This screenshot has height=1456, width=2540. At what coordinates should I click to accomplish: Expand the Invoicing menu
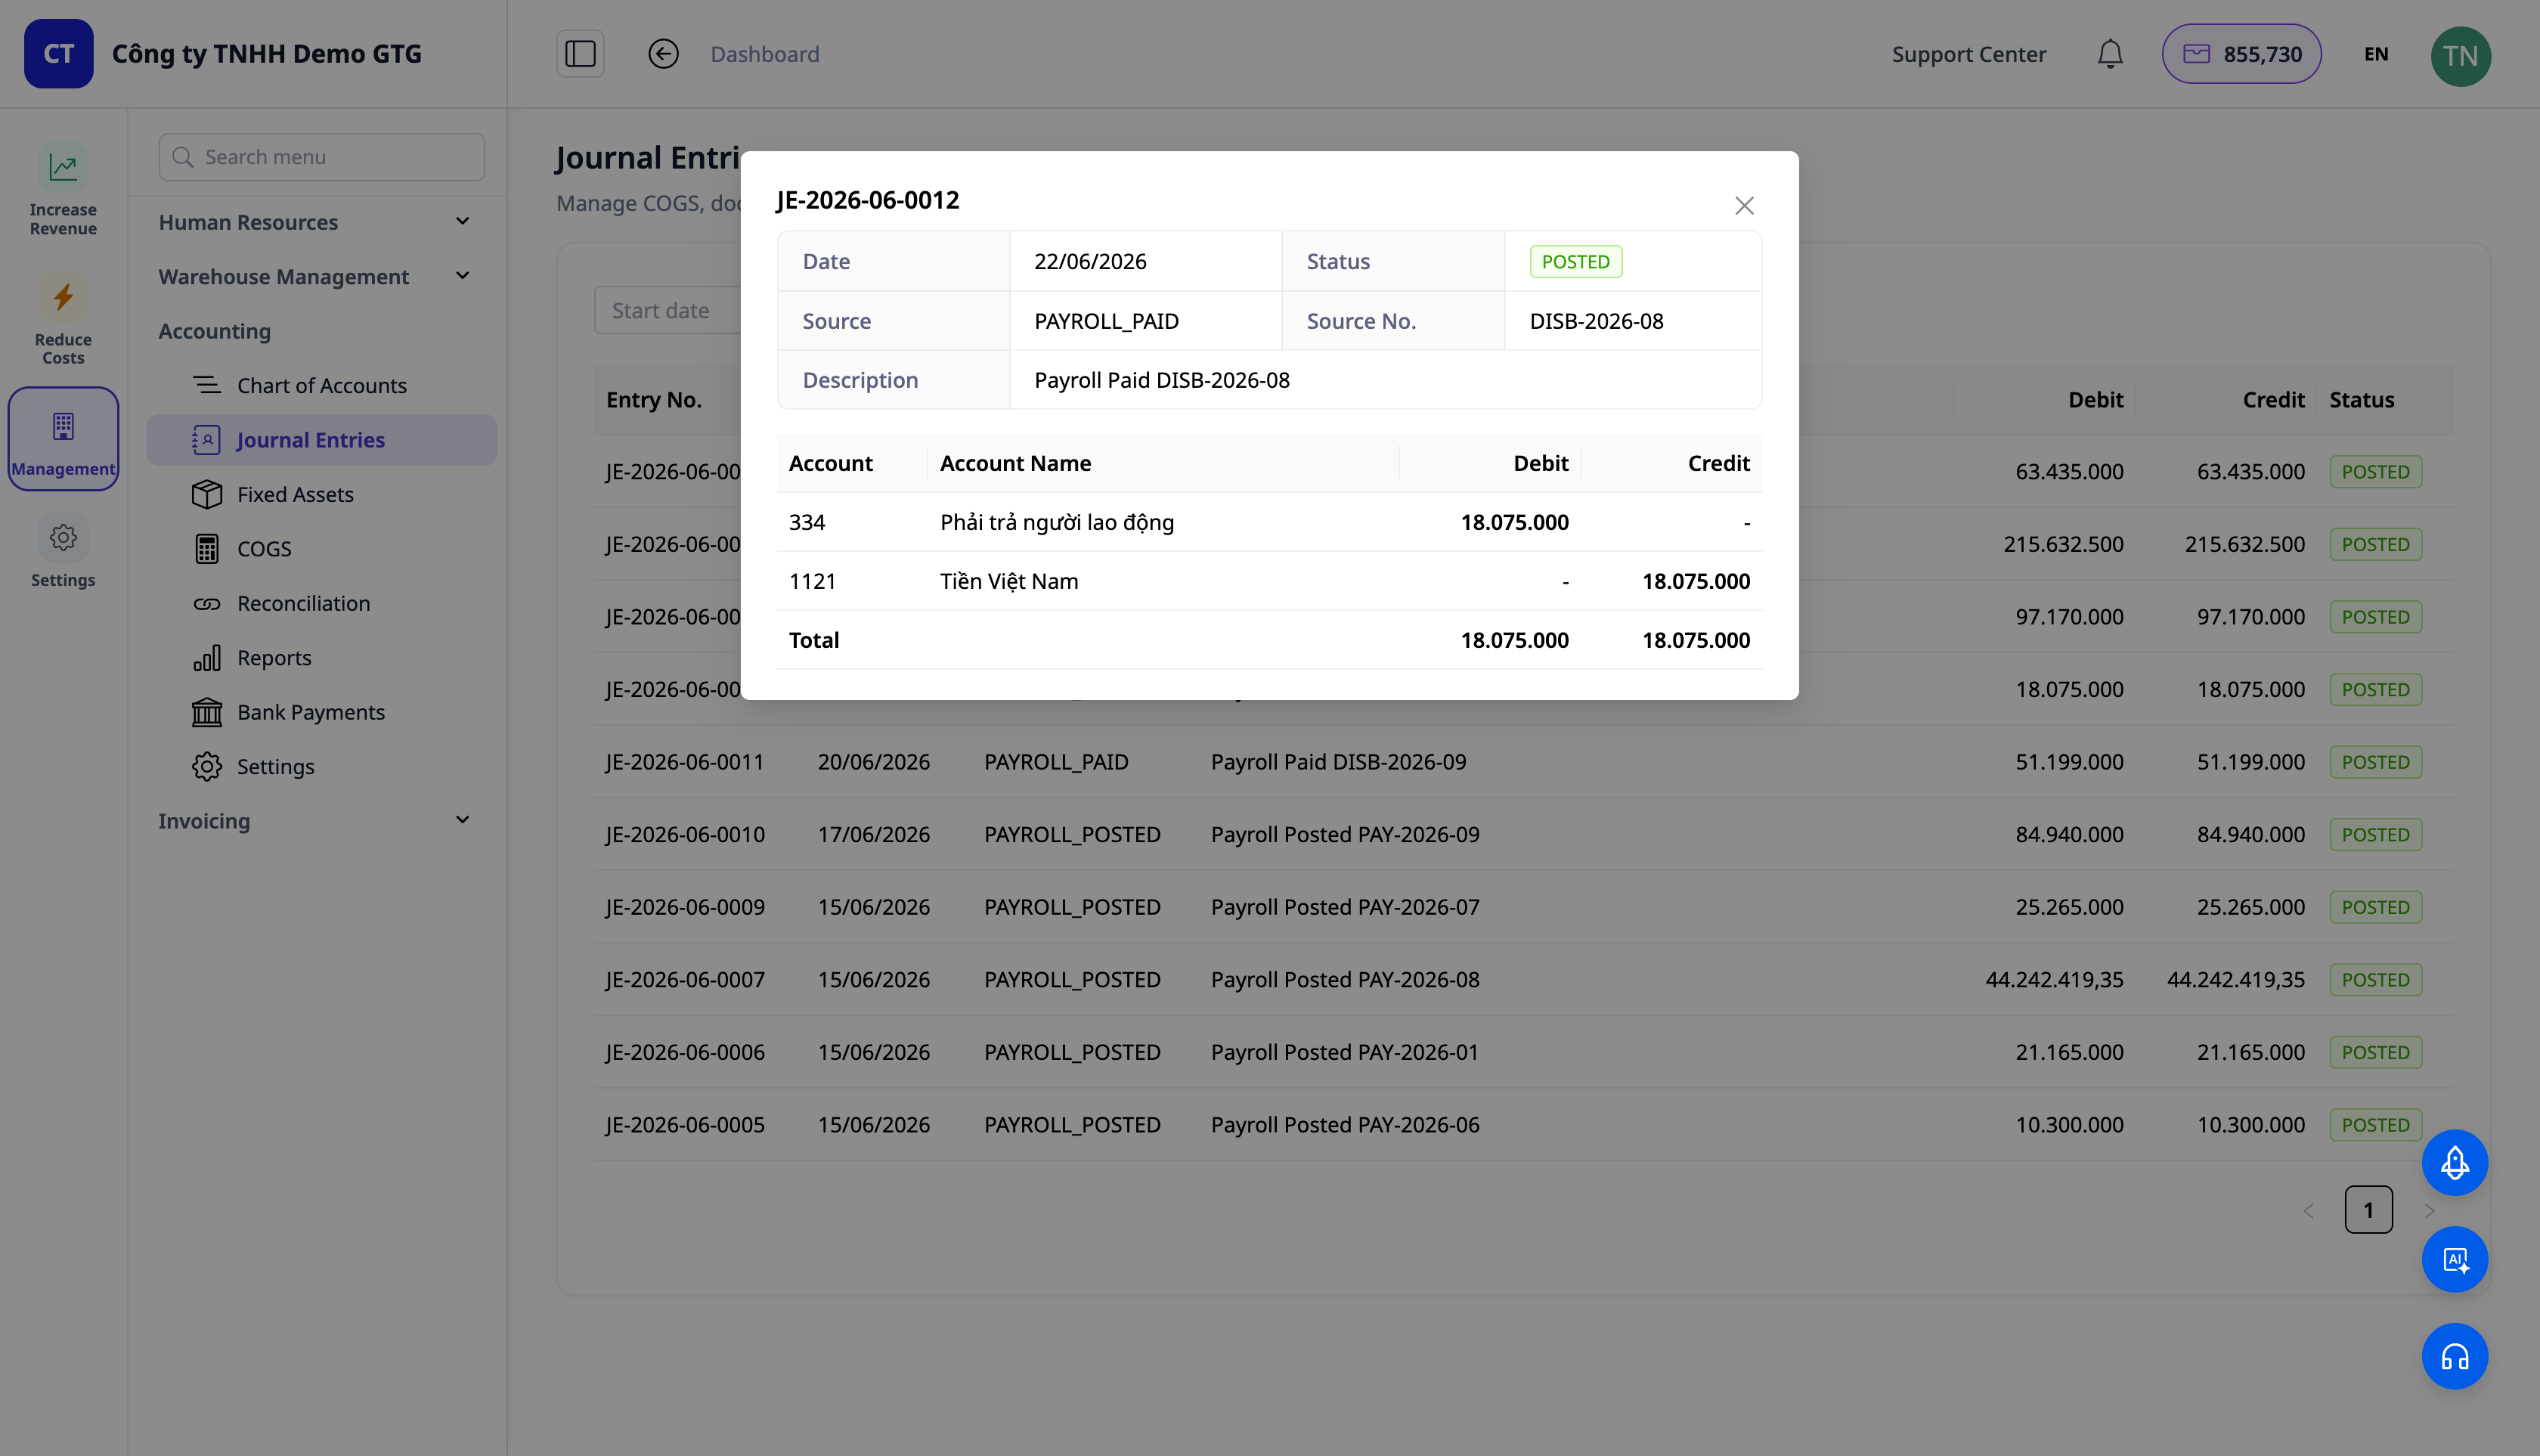pos(314,821)
